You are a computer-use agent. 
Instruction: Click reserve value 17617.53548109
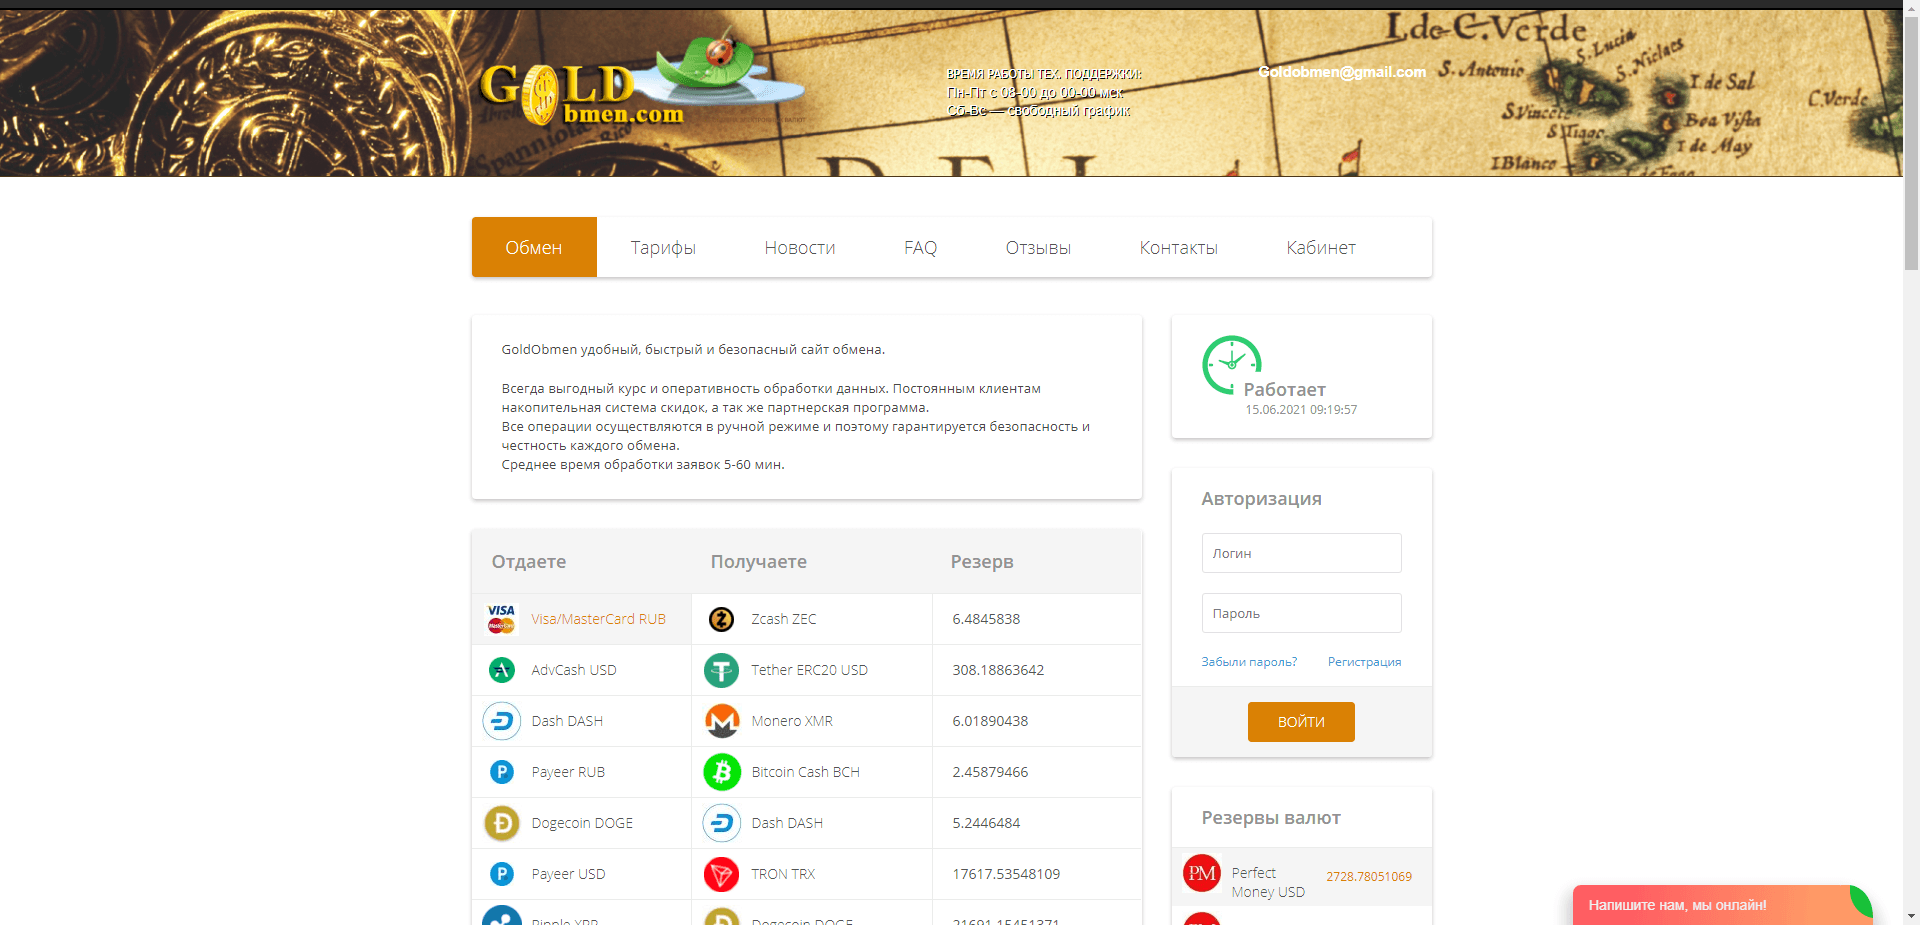tap(1006, 874)
